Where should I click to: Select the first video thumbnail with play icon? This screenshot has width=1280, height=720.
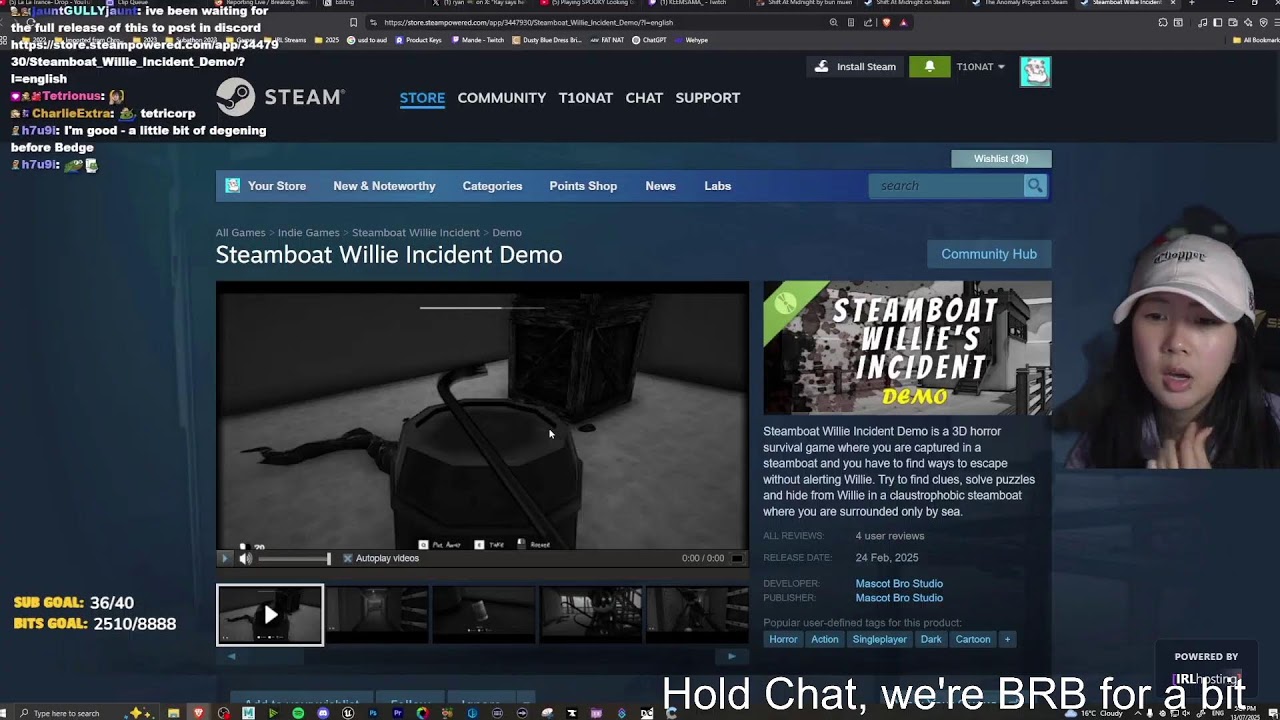click(270, 615)
